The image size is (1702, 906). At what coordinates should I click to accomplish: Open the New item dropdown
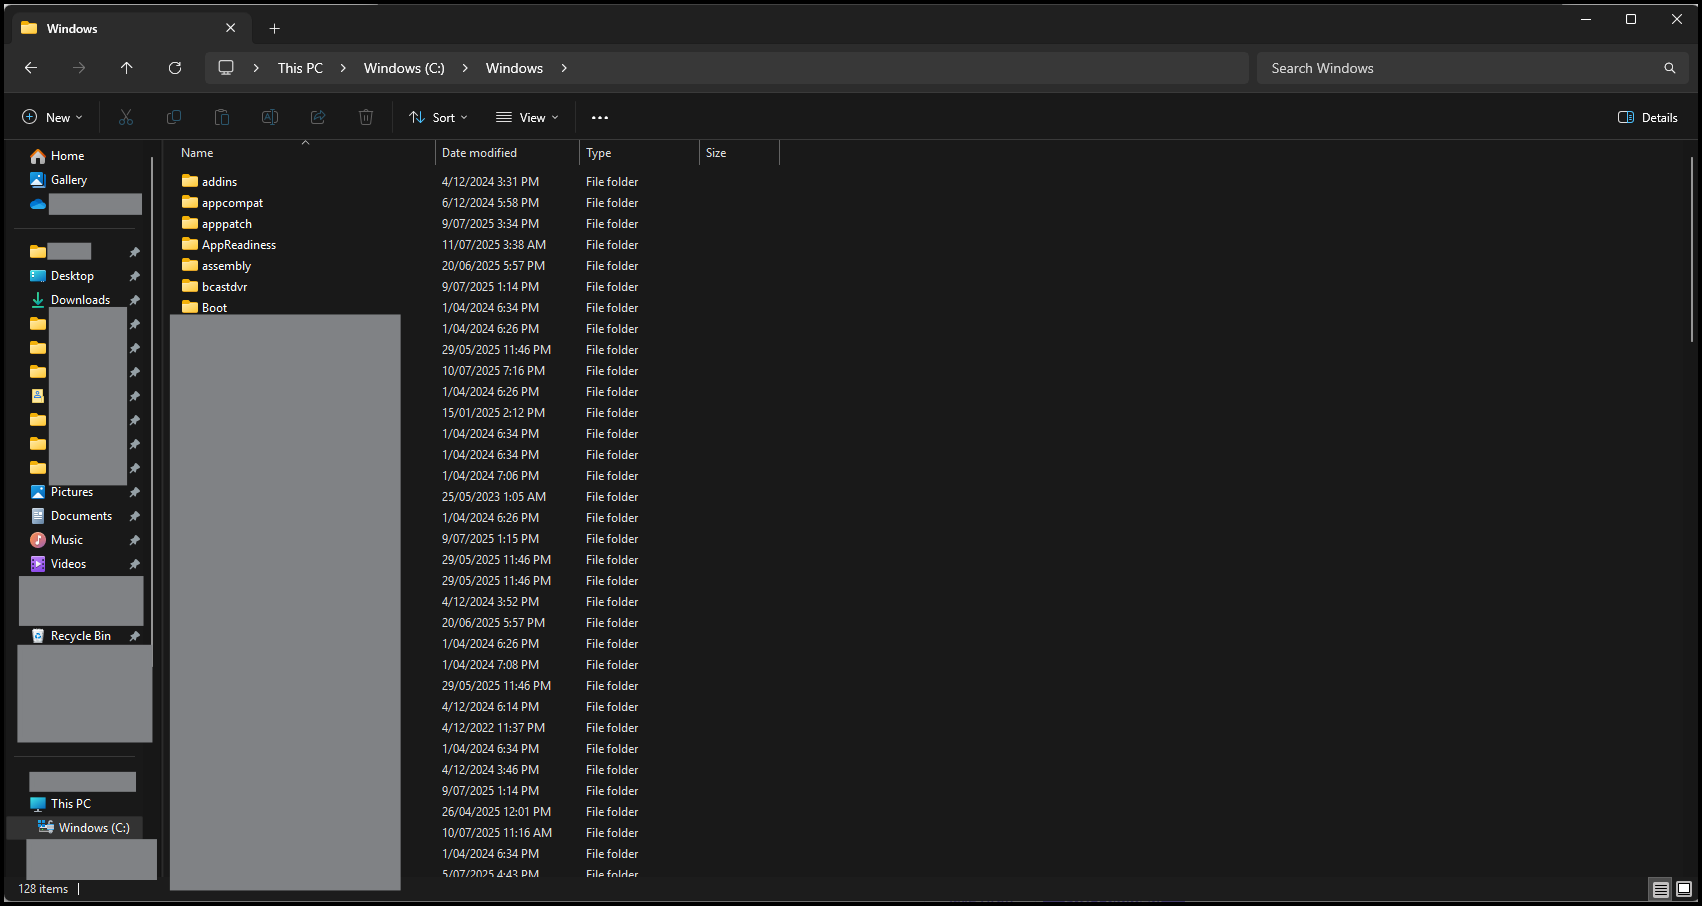52,117
